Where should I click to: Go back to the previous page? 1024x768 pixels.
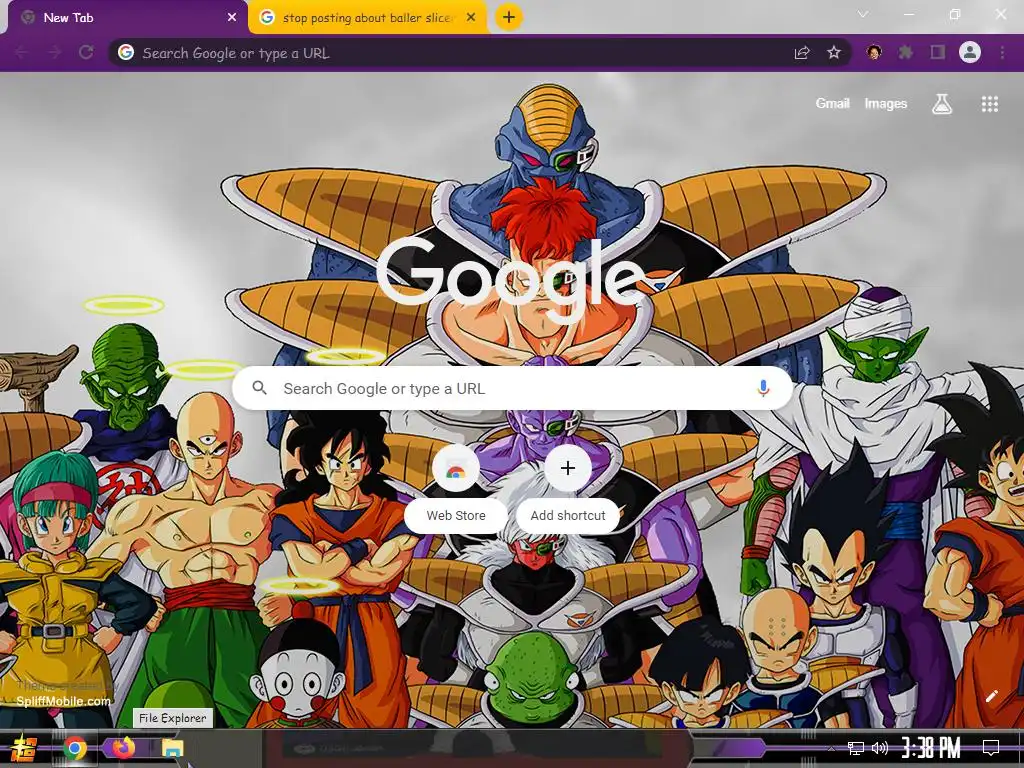tap(22, 53)
